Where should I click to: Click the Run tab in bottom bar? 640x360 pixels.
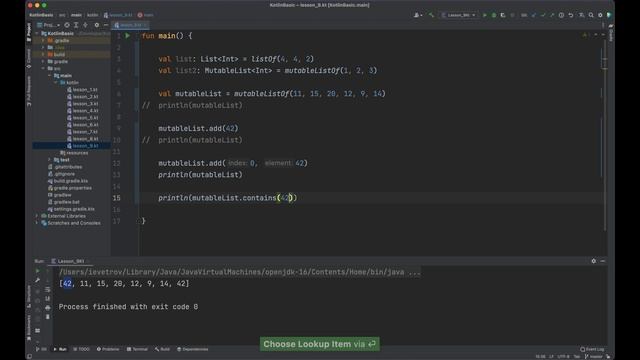[60, 349]
